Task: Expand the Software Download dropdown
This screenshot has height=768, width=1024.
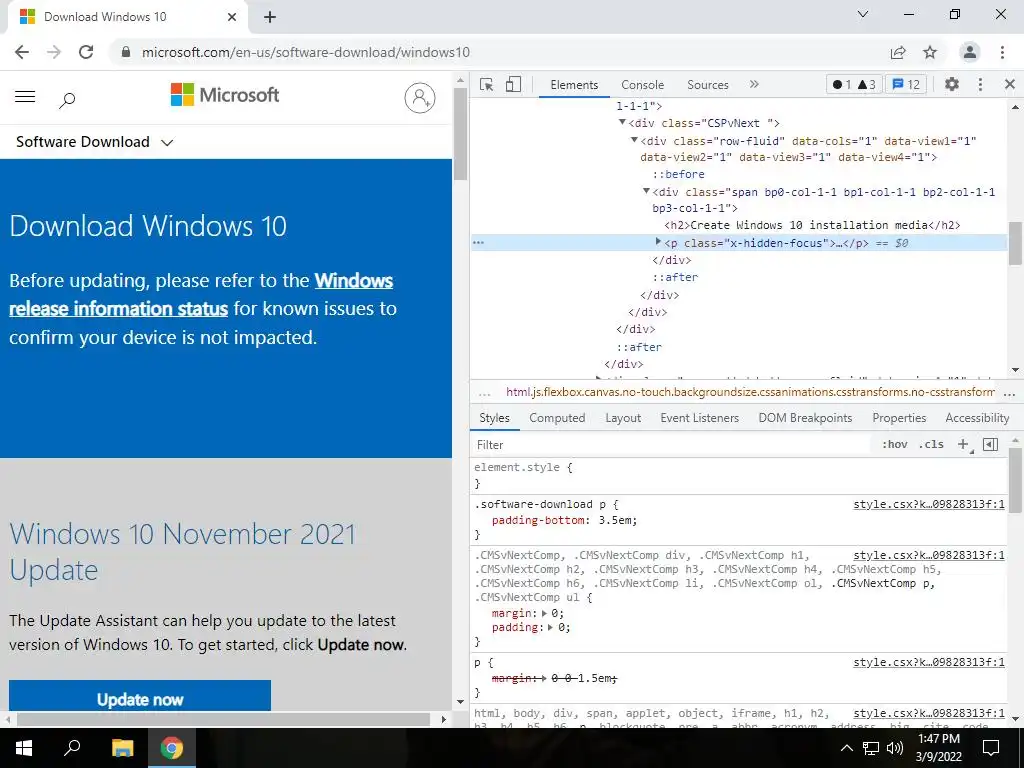Action: [95, 142]
